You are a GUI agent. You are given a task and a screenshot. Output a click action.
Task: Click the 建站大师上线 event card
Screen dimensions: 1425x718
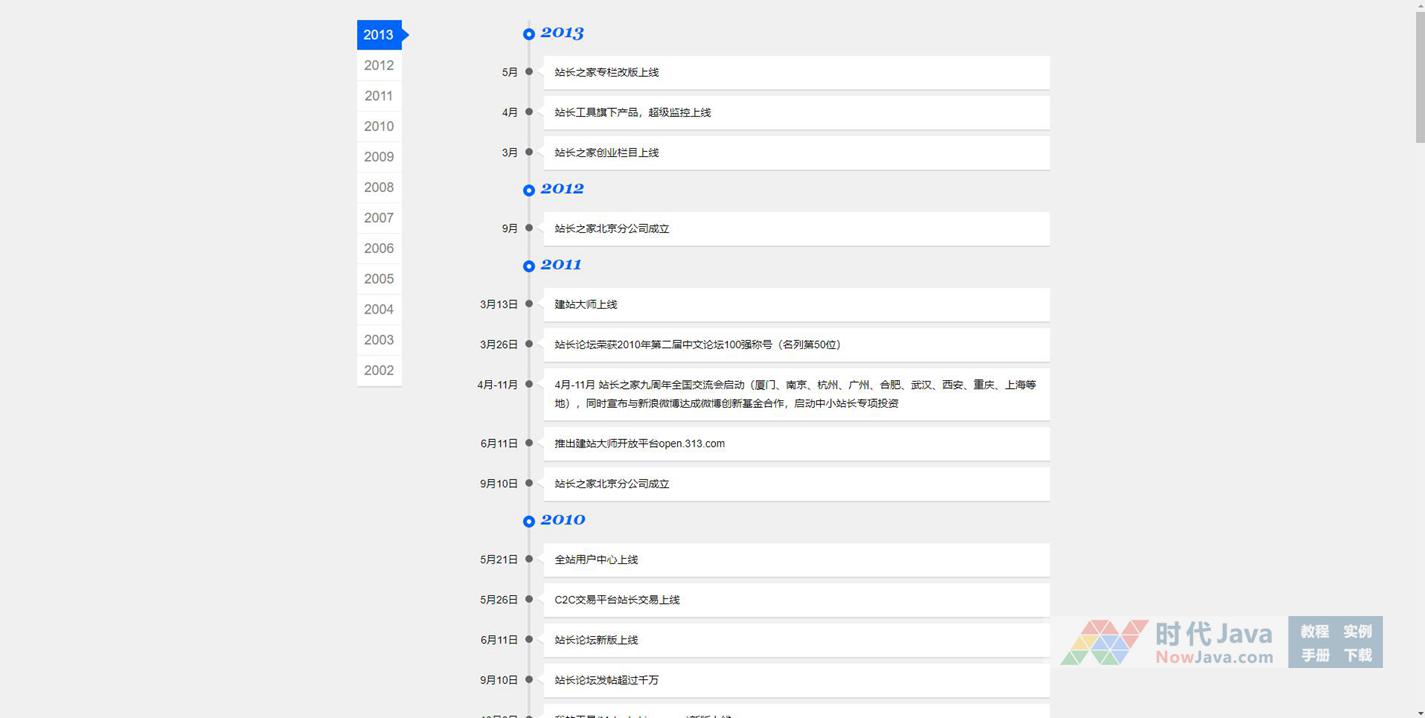coord(796,304)
